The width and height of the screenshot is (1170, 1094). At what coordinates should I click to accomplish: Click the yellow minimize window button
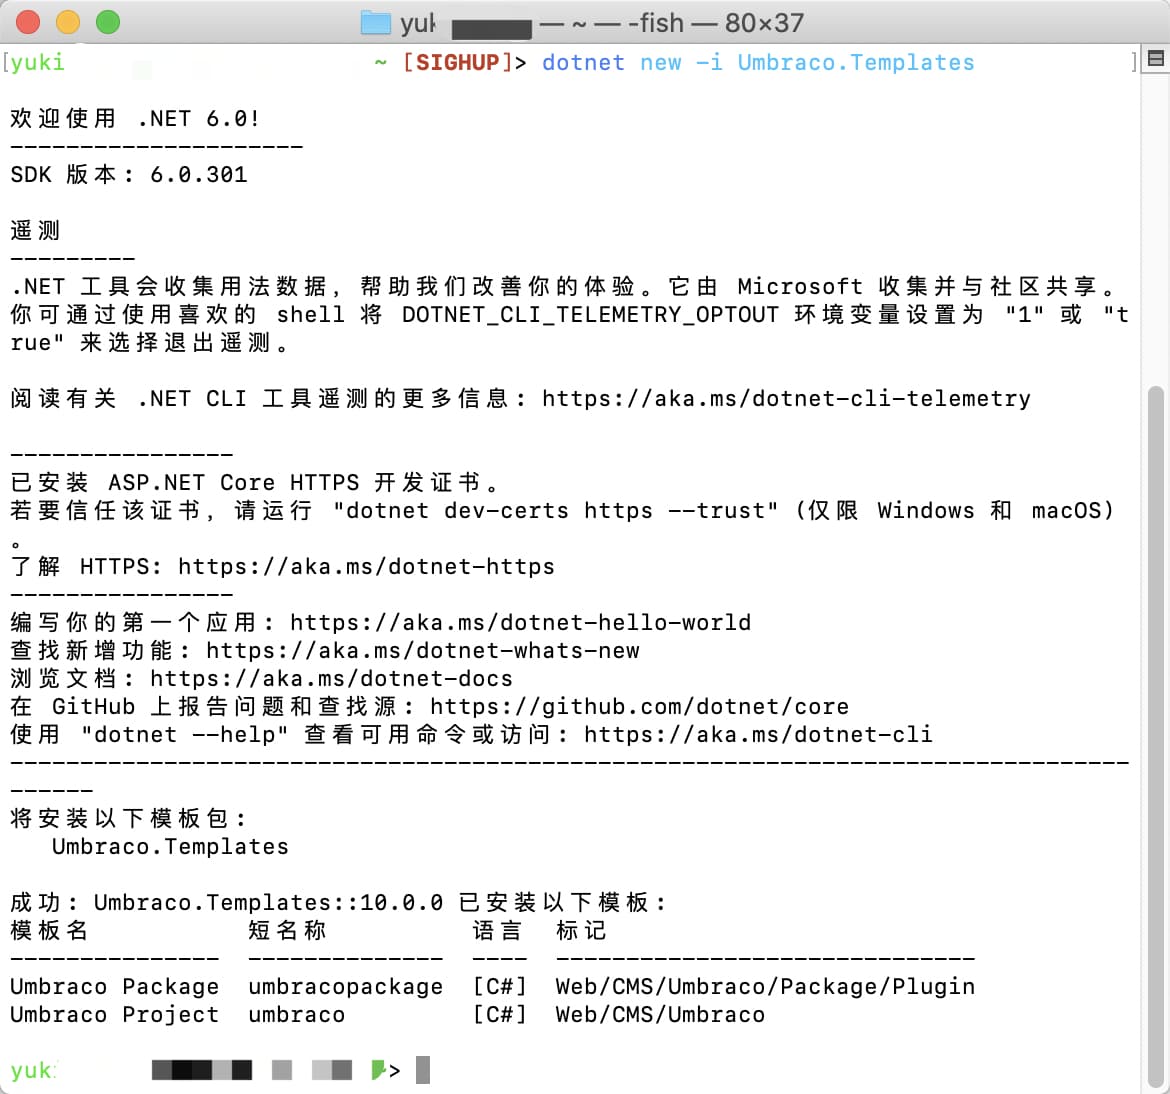click(68, 22)
